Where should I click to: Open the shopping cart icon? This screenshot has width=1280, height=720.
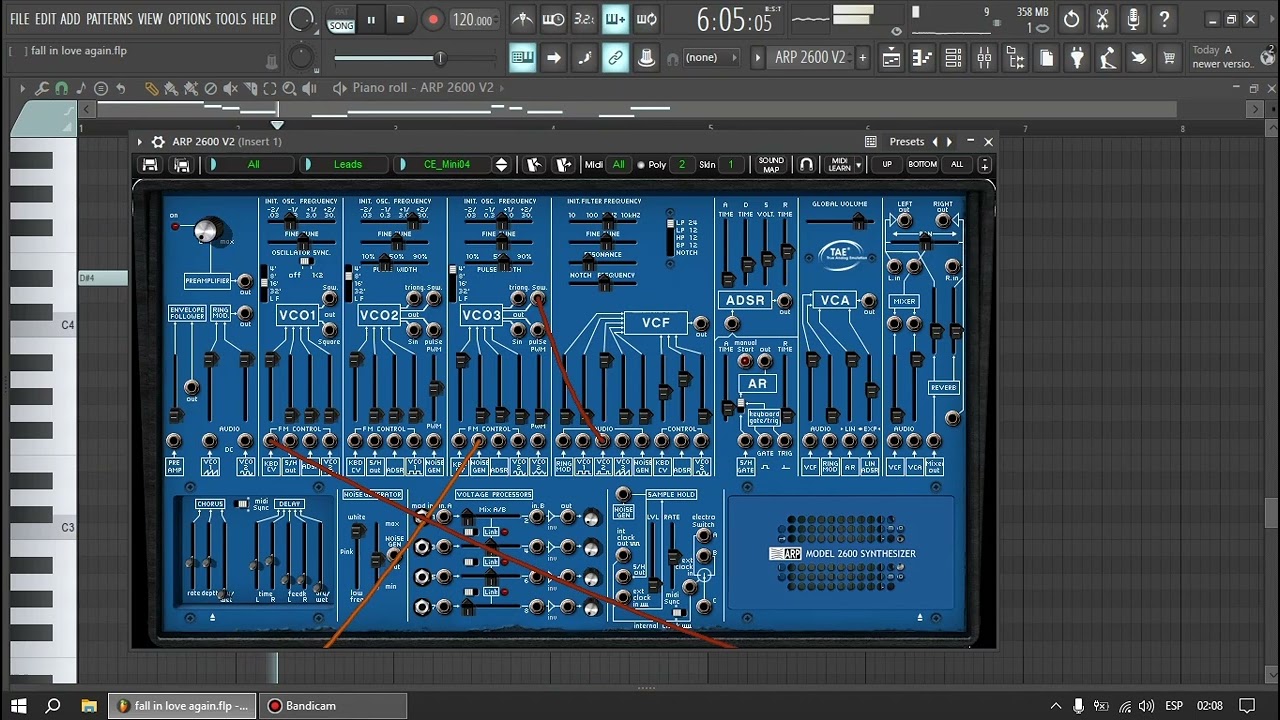click(1169, 58)
